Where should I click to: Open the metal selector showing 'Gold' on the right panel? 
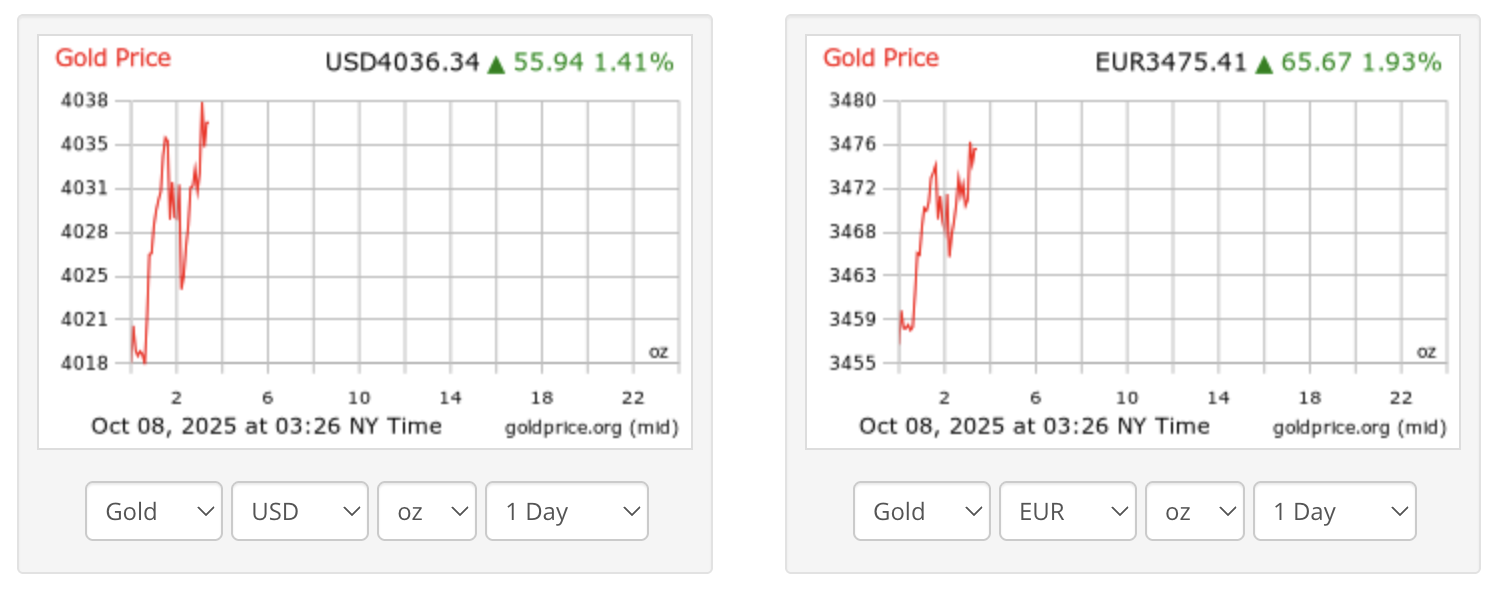(x=921, y=511)
